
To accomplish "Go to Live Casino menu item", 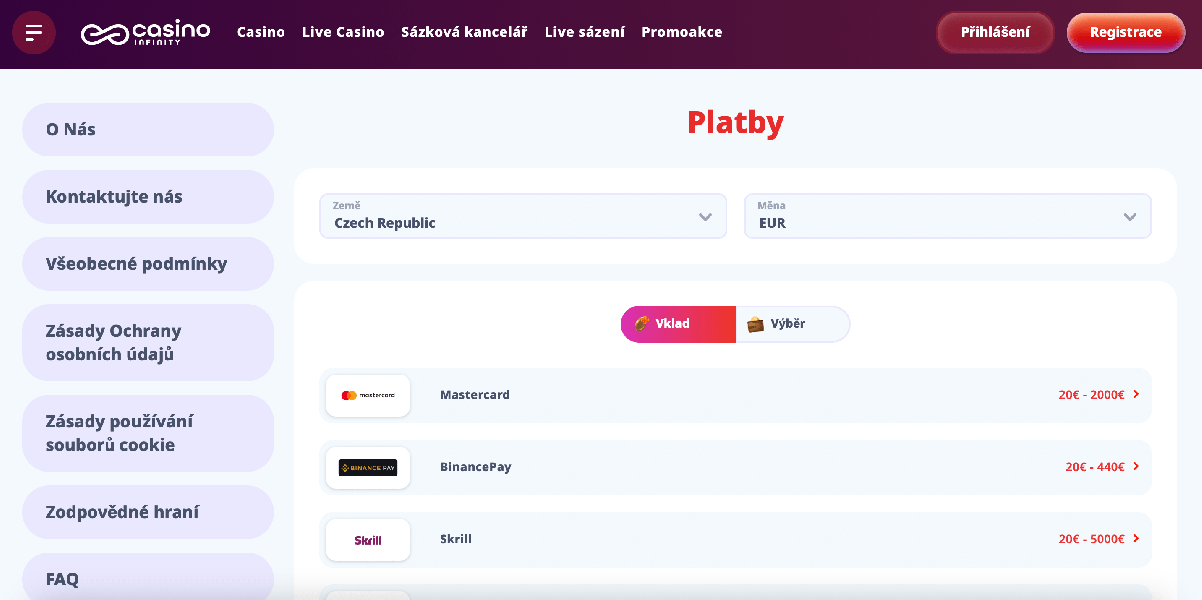I will click(x=343, y=32).
